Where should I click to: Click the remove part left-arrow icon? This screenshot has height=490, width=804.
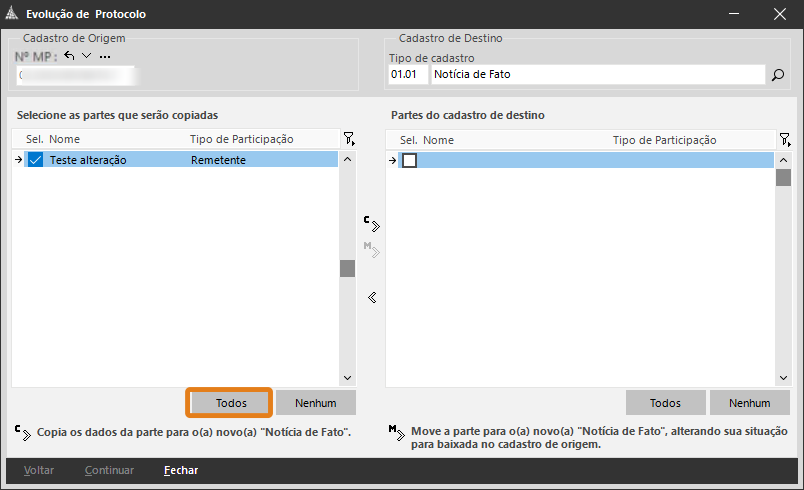point(371,297)
